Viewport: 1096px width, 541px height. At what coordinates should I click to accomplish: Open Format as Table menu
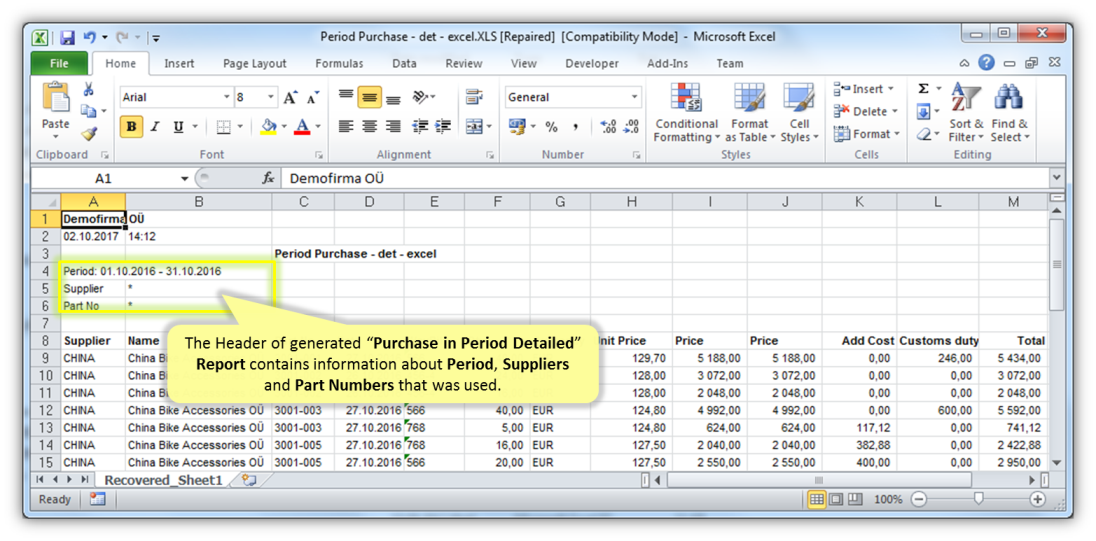(x=750, y=114)
